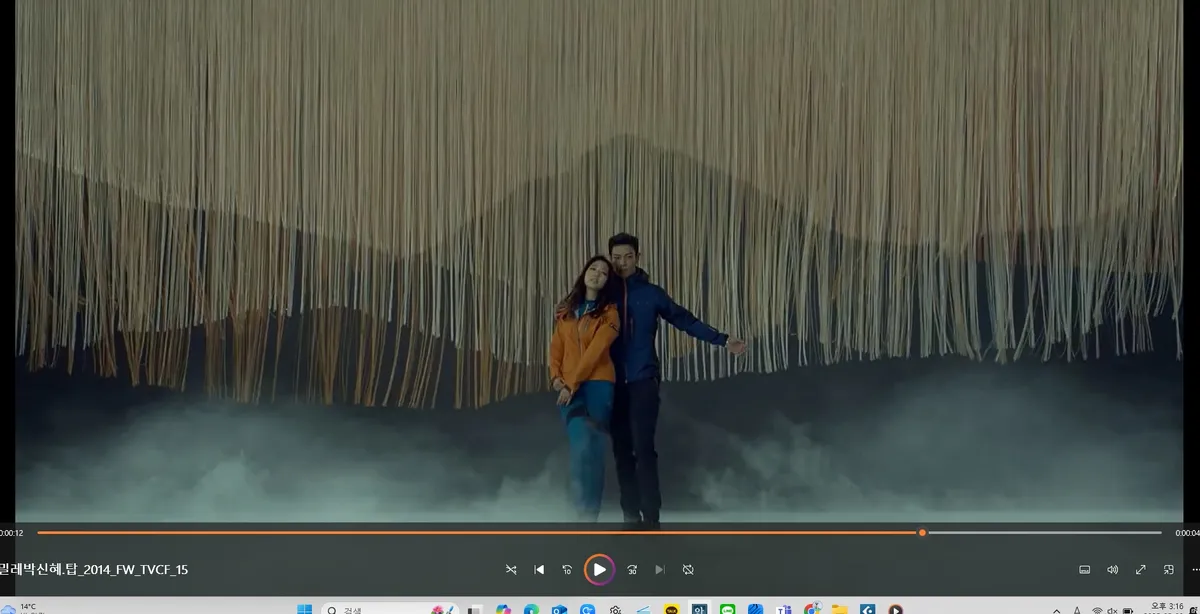Viewport: 1200px width, 614px height.
Task: Click the seek bar position handle
Action: [x=922, y=532]
